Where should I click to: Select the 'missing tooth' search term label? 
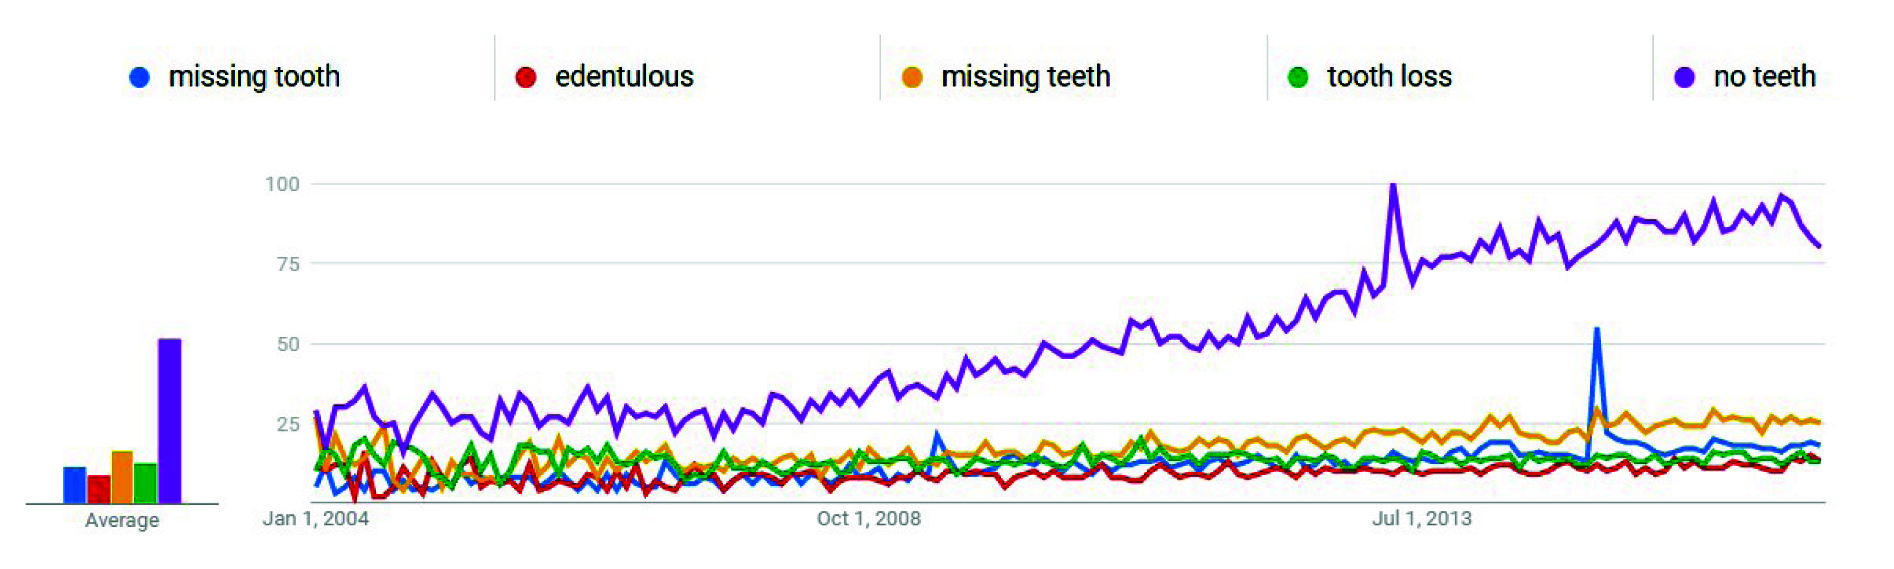[254, 77]
